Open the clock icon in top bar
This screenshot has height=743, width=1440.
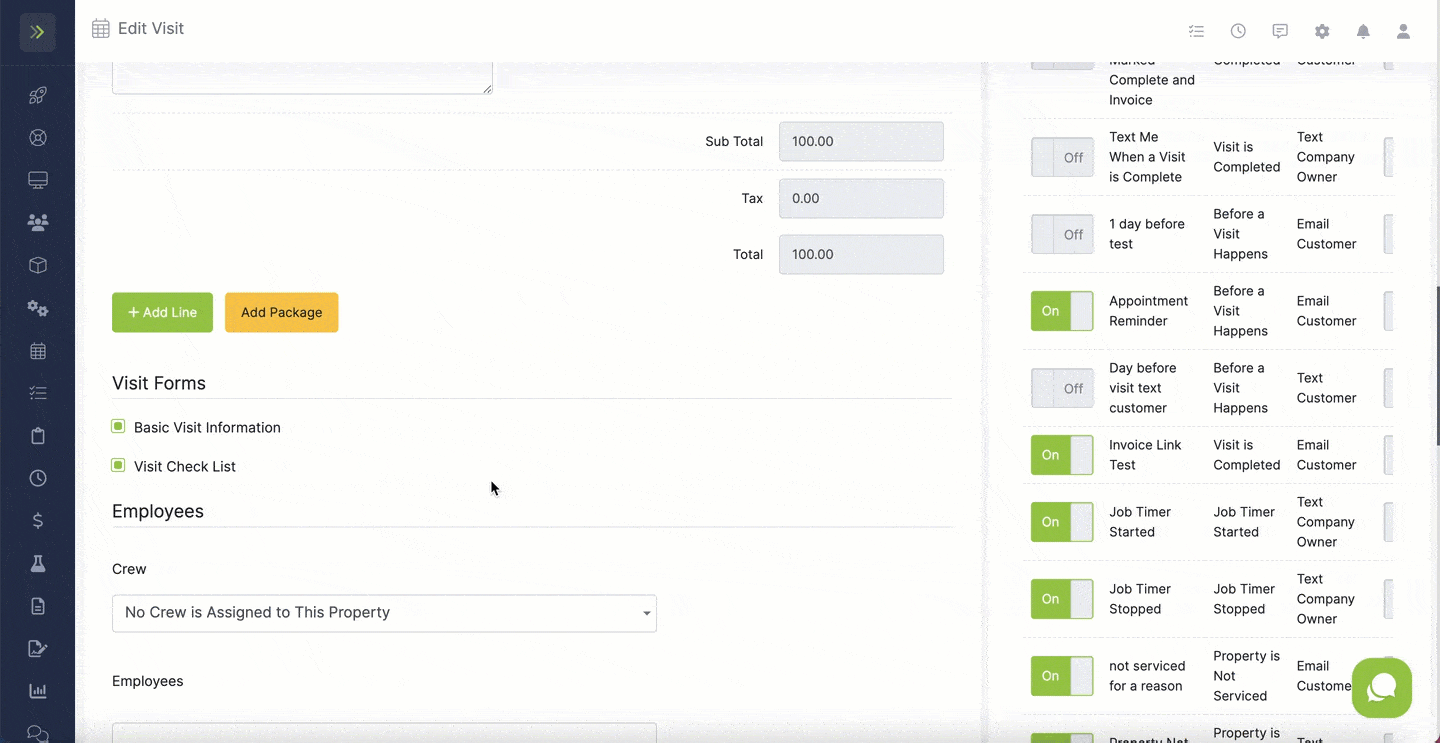tap(1238, 31)
